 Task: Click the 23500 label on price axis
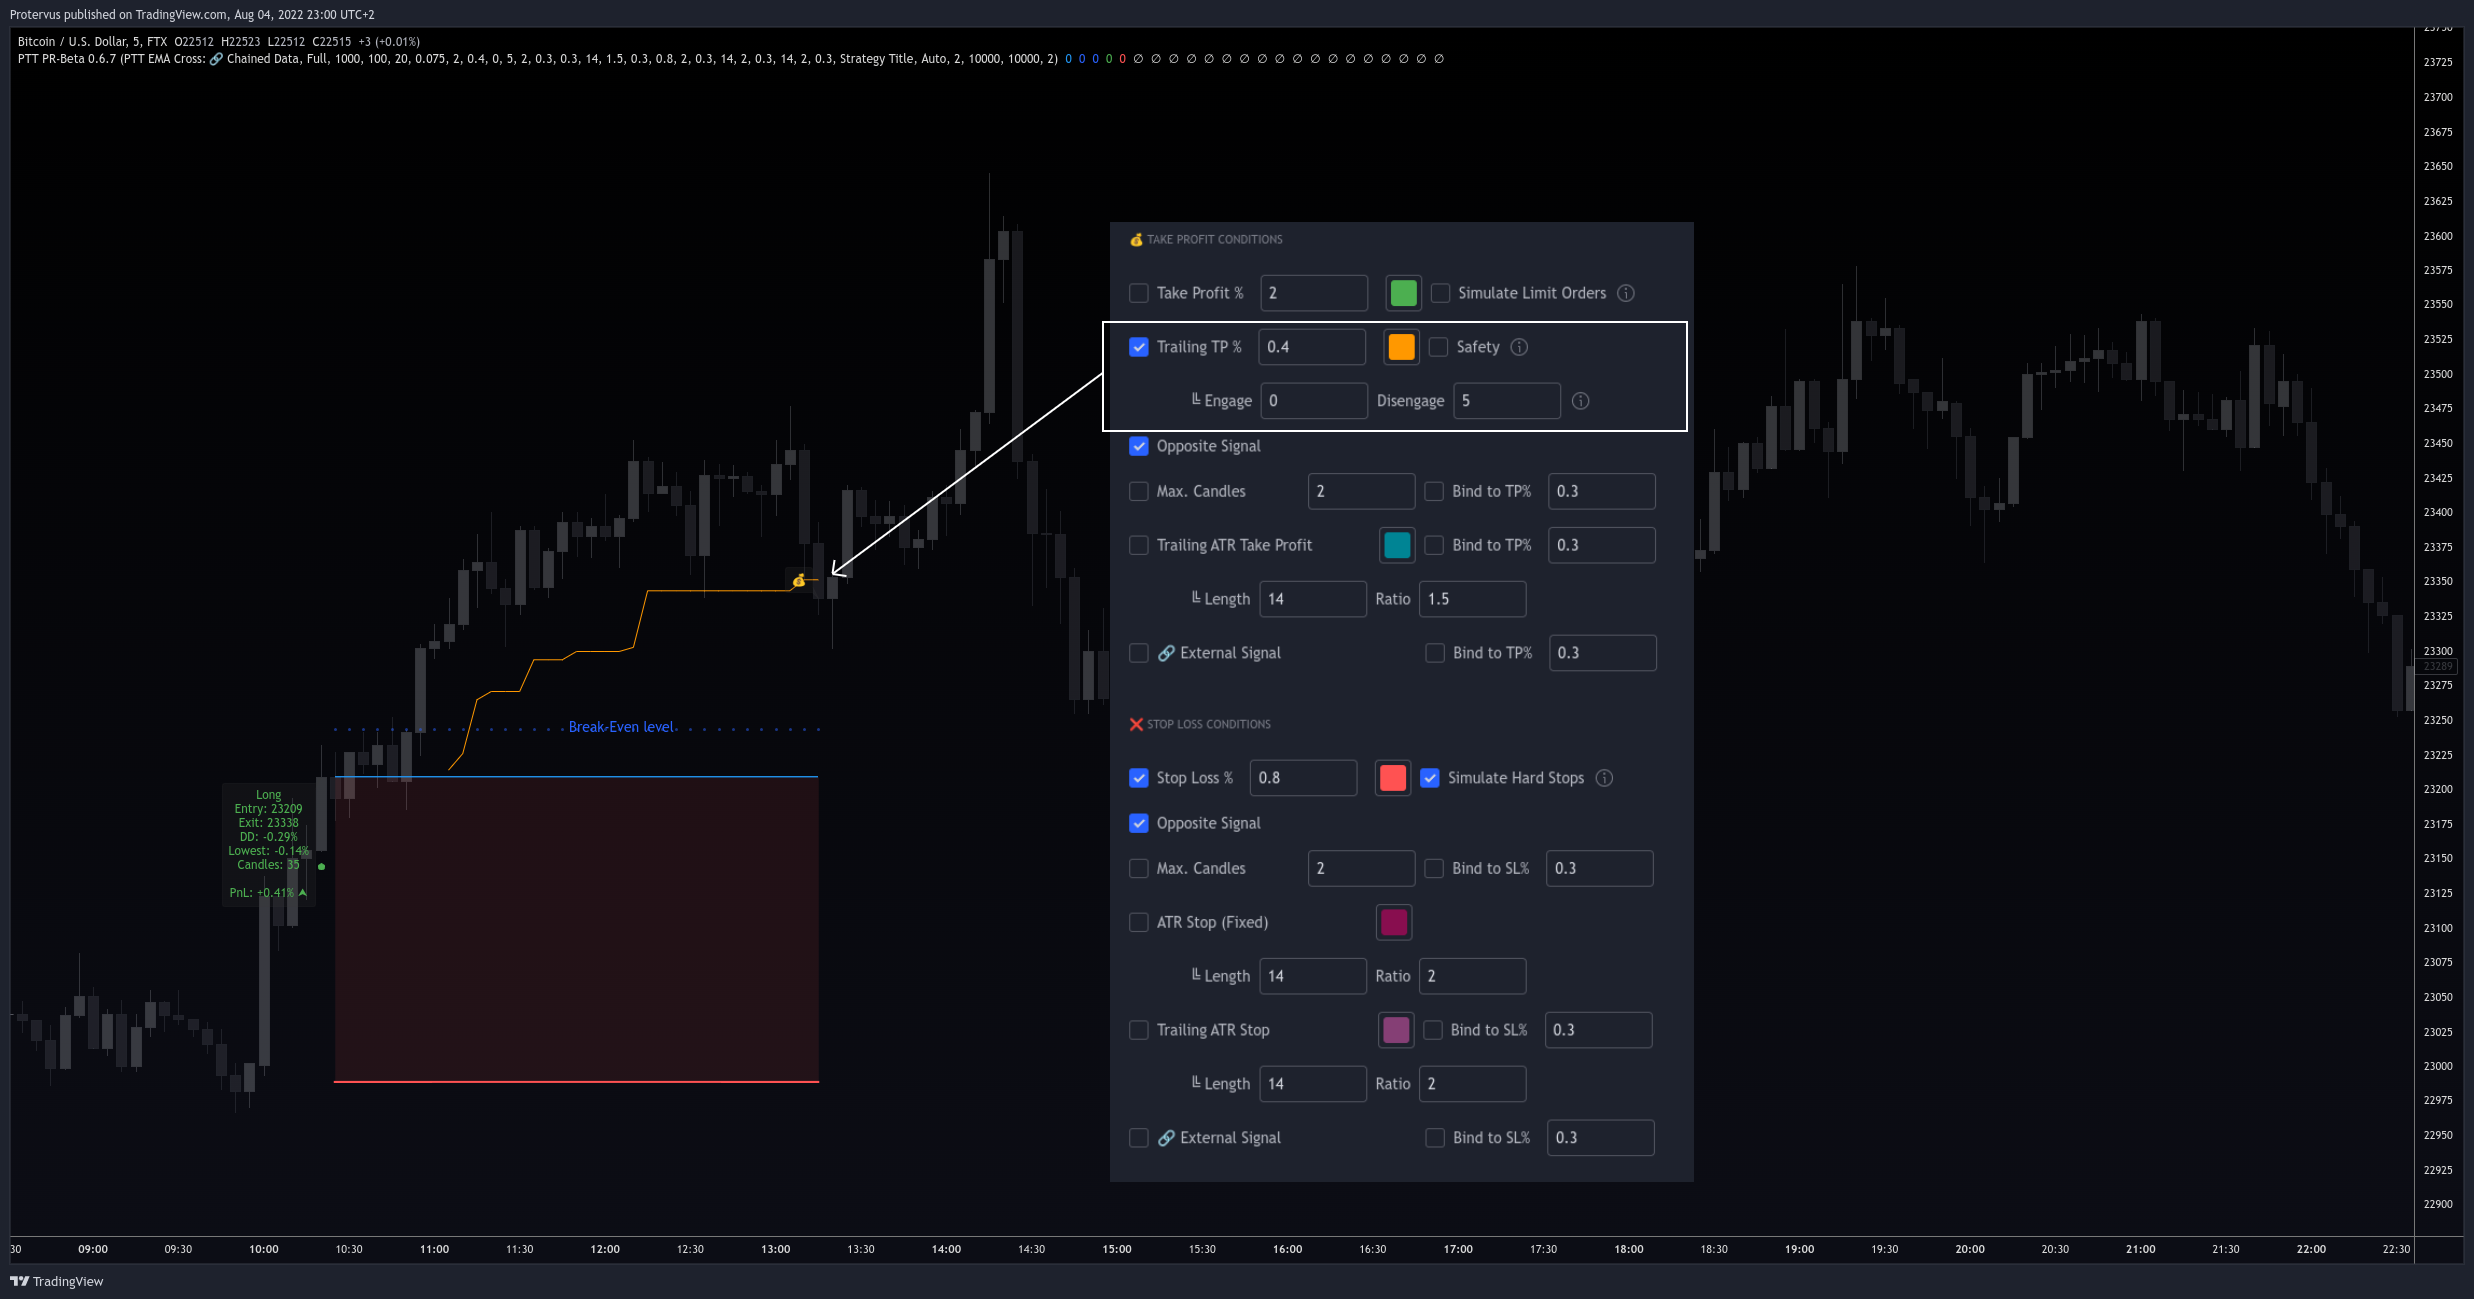[2437, 374]
